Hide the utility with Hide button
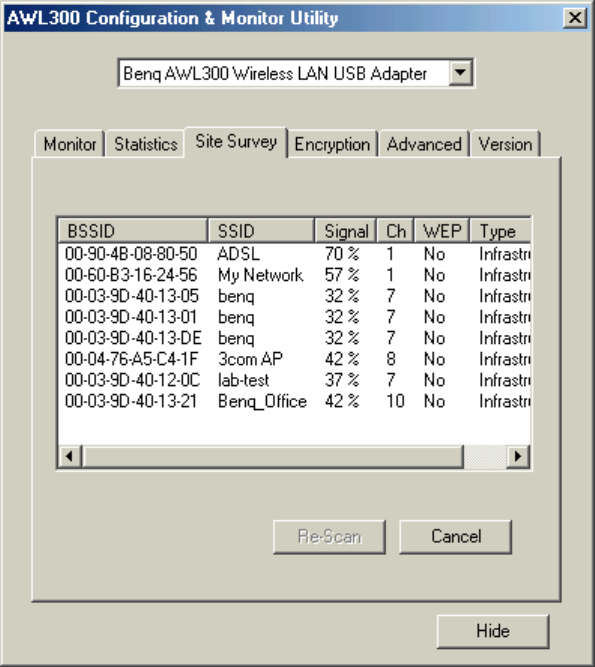 coord(493,631)
